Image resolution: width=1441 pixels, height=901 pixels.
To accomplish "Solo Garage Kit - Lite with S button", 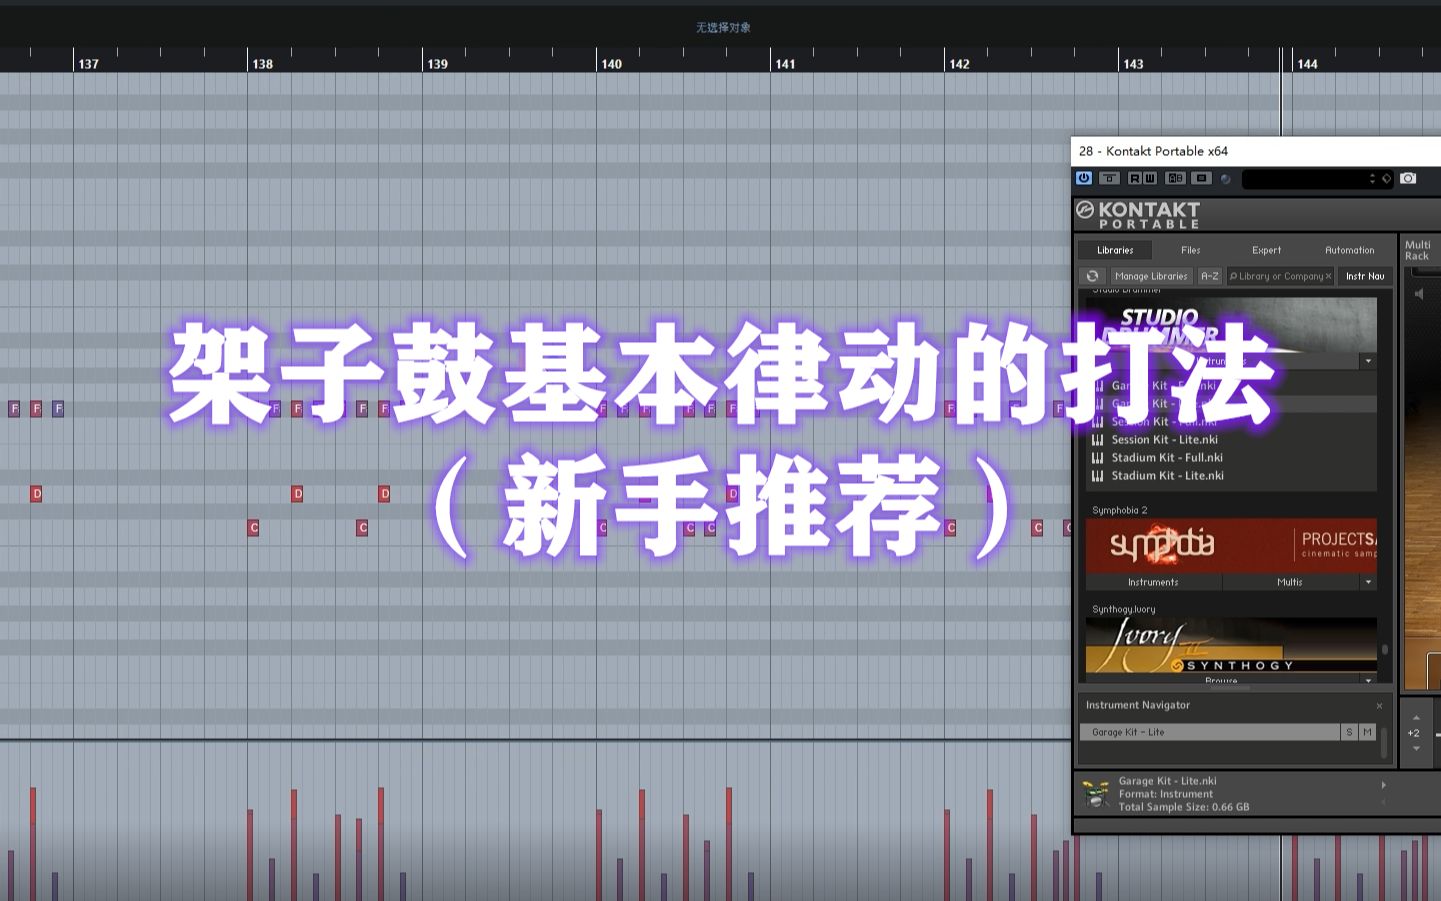I will (1349, 732).
